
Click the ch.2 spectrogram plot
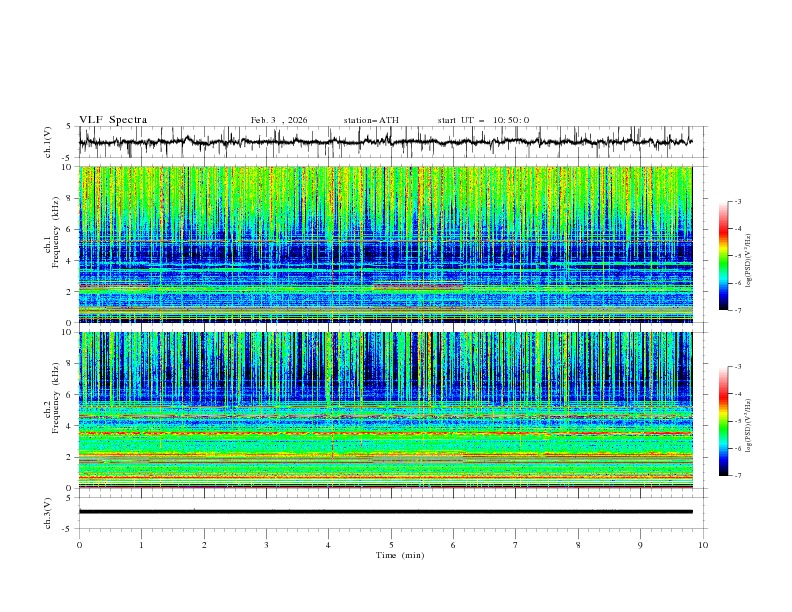pyautogui.click(x=386, y=410)
